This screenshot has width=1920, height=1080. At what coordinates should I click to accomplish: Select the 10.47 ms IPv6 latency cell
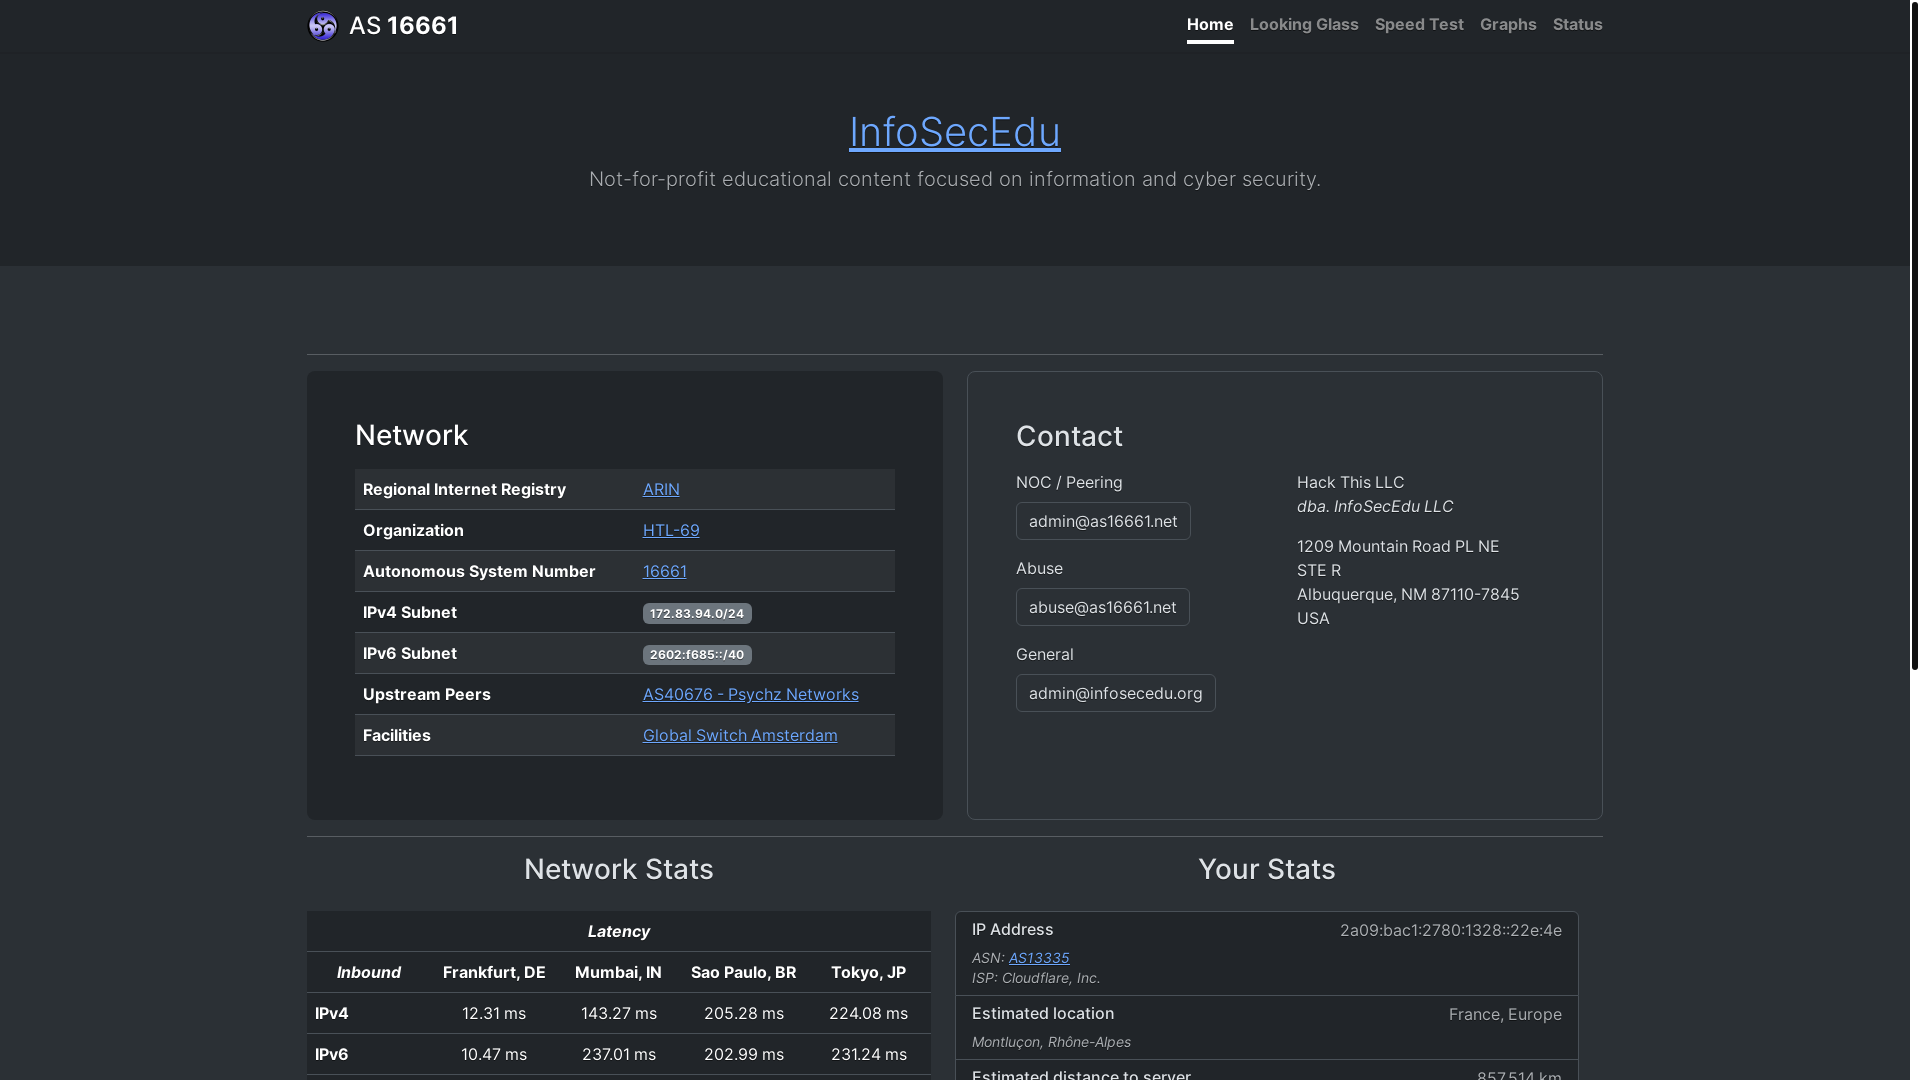click(x=494, y=1054)
